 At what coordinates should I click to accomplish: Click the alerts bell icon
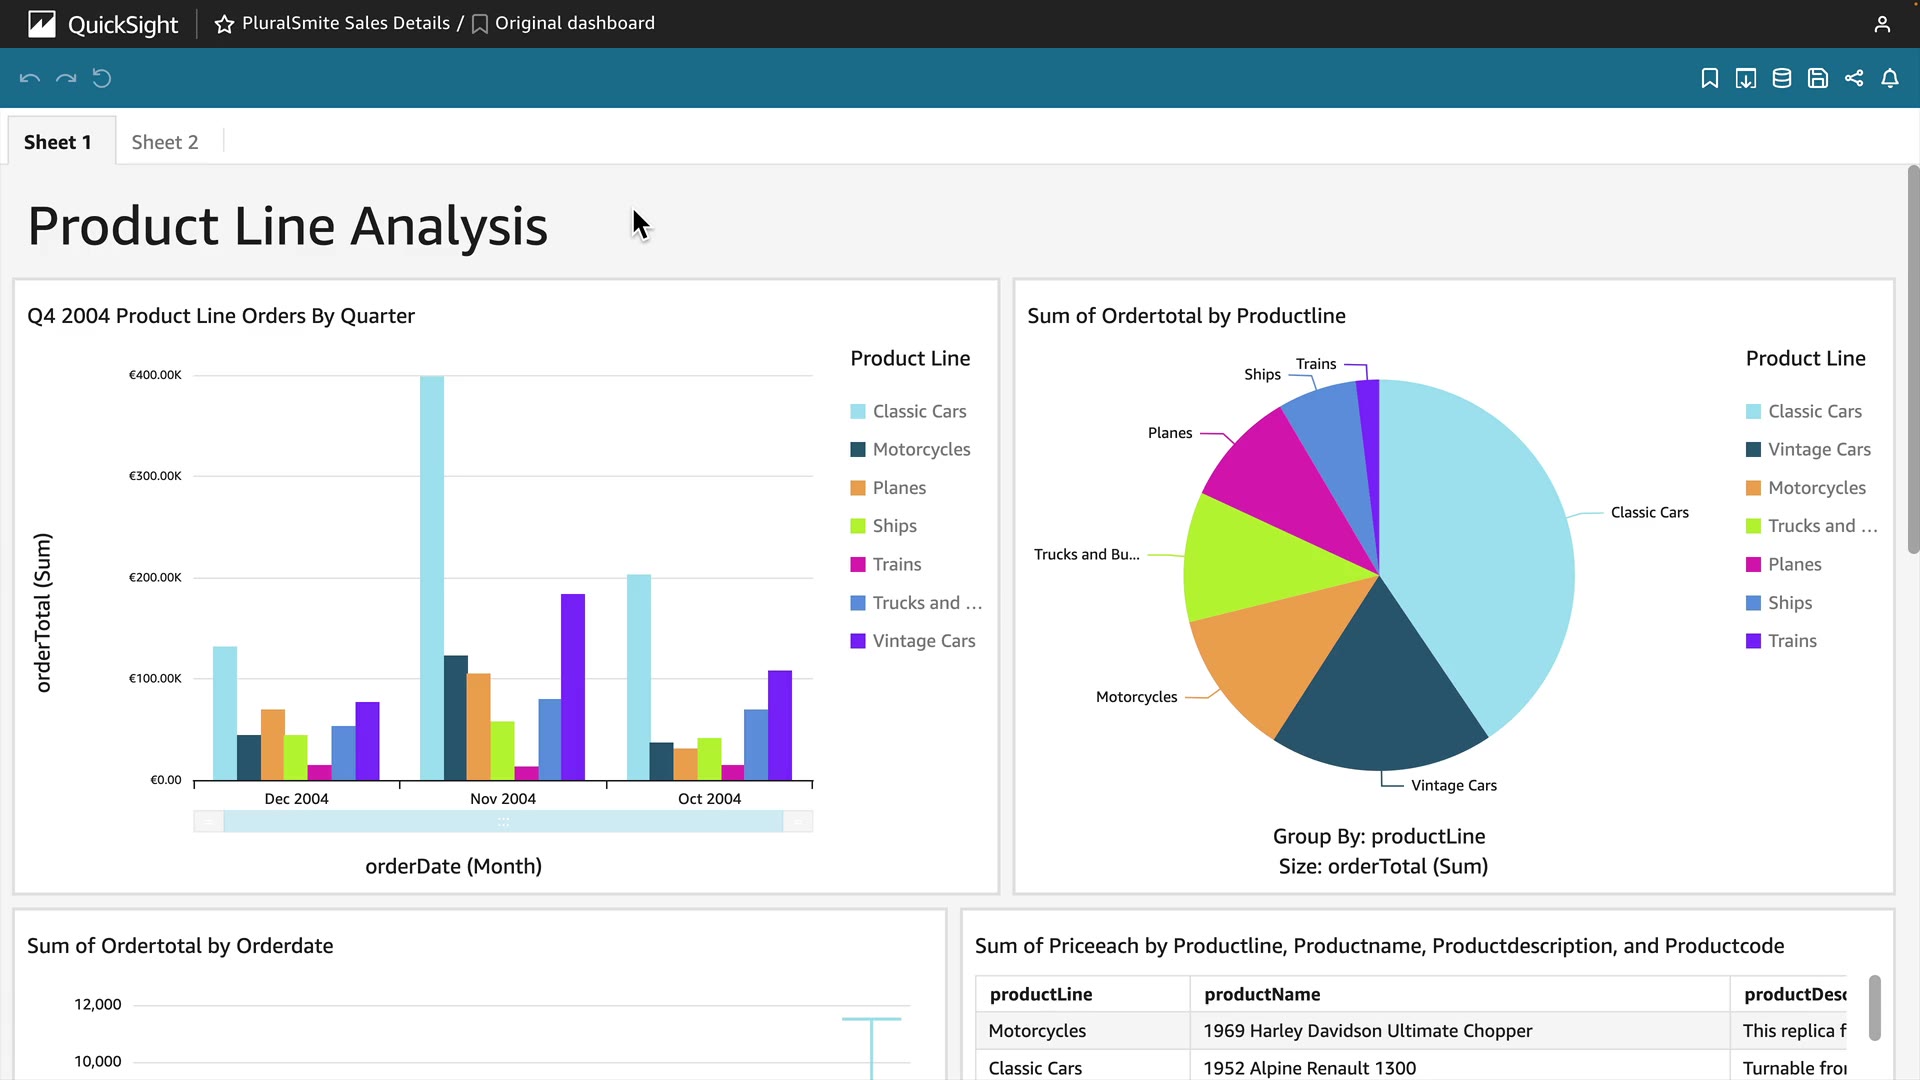[x=1890, y=78]
